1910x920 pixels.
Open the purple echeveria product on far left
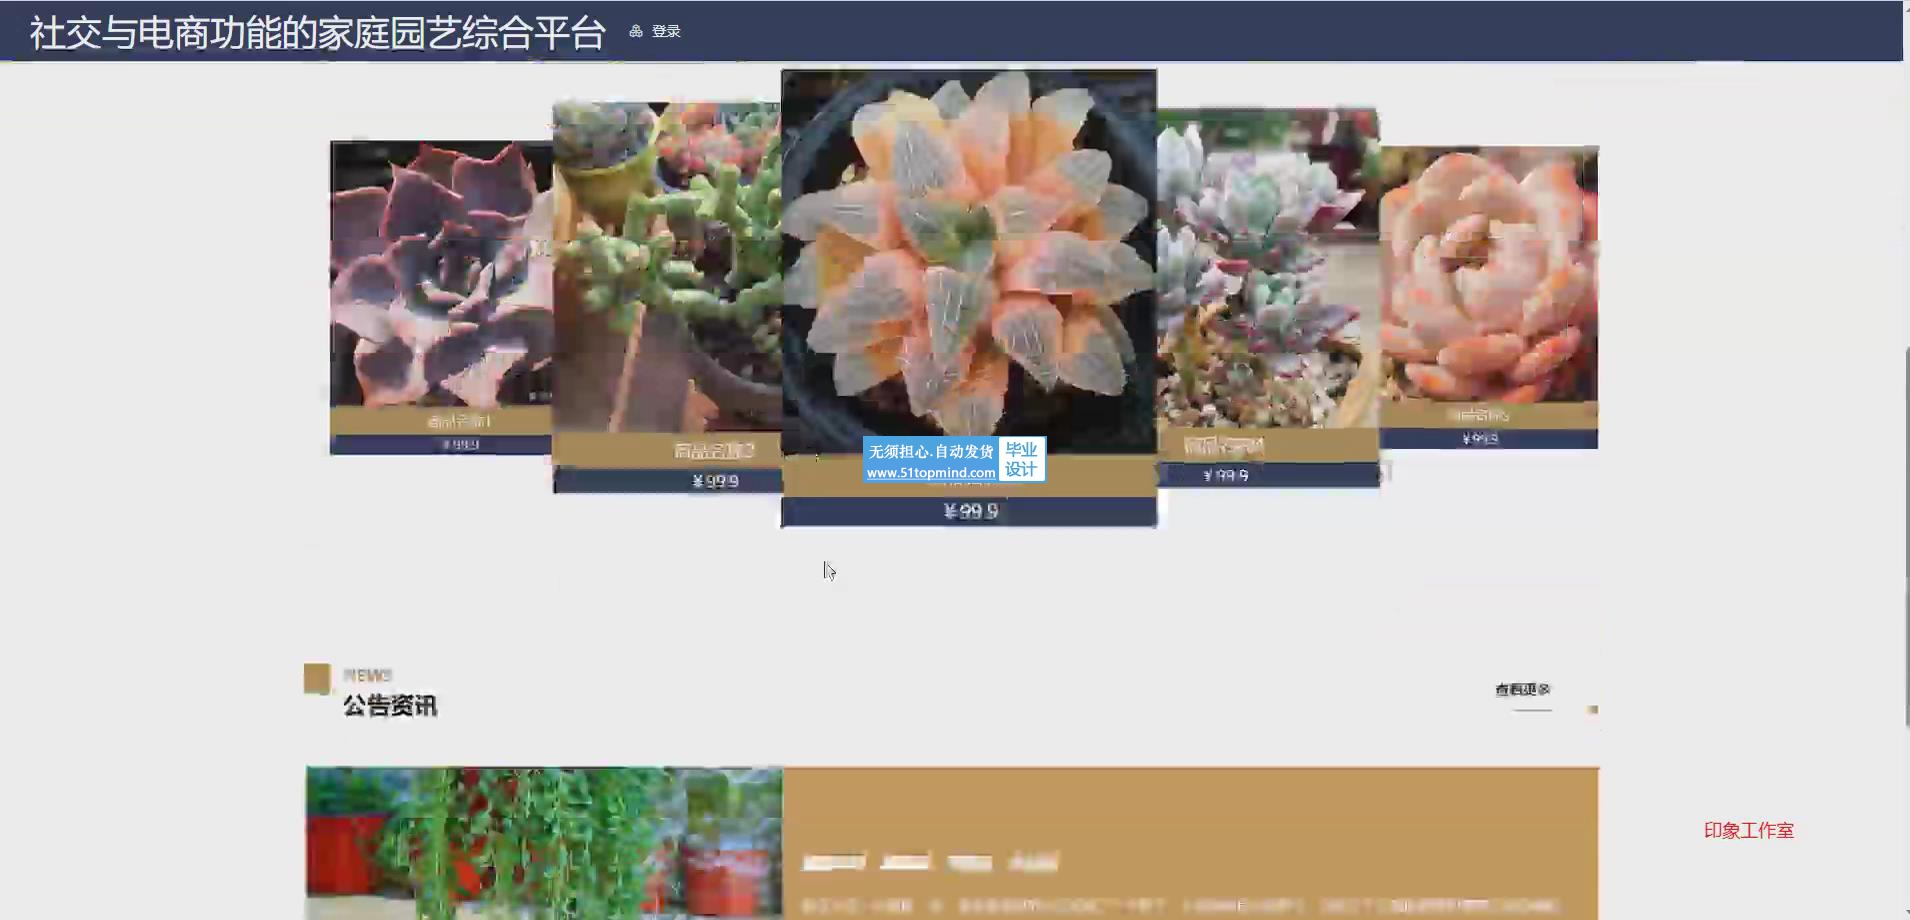(440, 273)
